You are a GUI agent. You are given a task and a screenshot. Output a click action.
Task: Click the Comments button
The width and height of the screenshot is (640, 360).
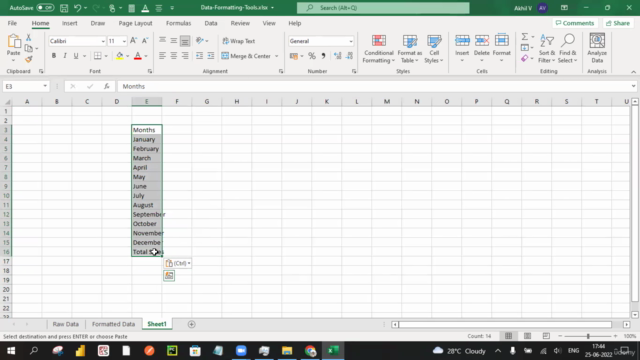tap(575, 23)
